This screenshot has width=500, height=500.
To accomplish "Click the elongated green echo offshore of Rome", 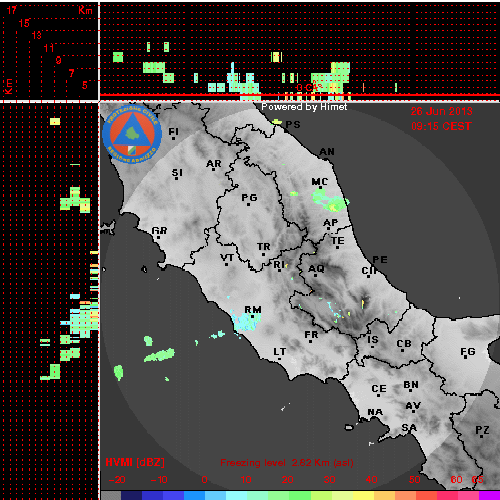I will 160,355.
